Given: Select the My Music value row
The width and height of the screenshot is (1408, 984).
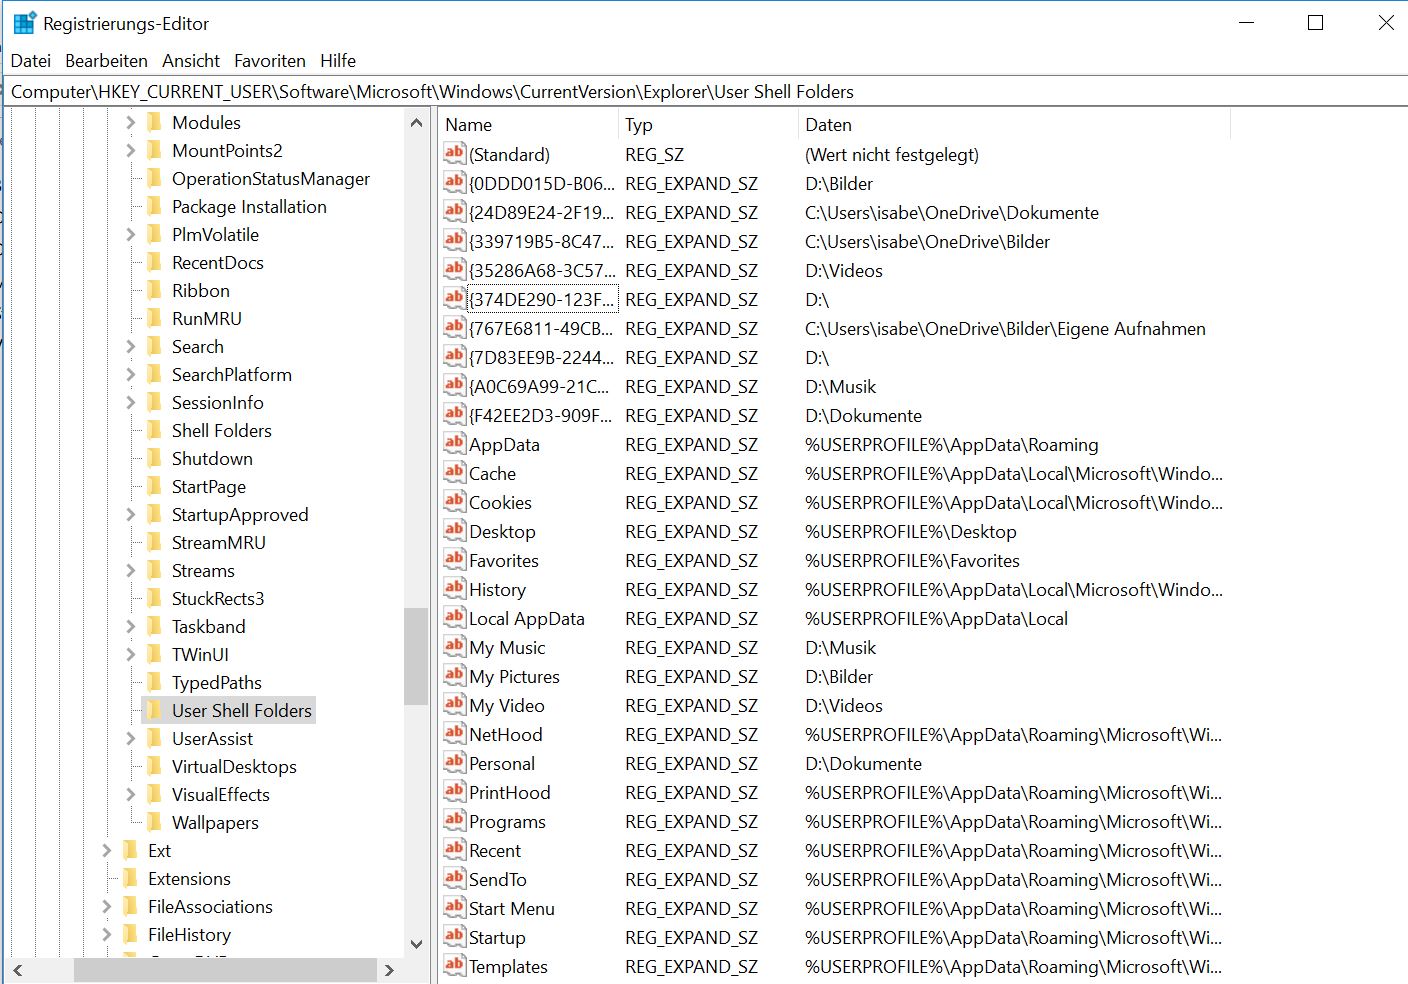Looking at the screenshot, I should [833, 647].
